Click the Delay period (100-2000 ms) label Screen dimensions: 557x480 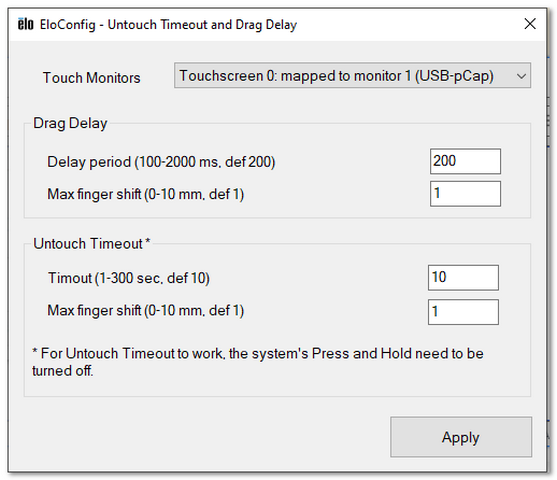161,162
